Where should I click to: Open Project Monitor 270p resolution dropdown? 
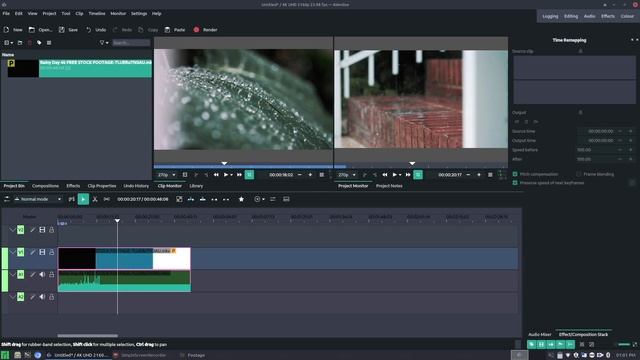[347, 175]
